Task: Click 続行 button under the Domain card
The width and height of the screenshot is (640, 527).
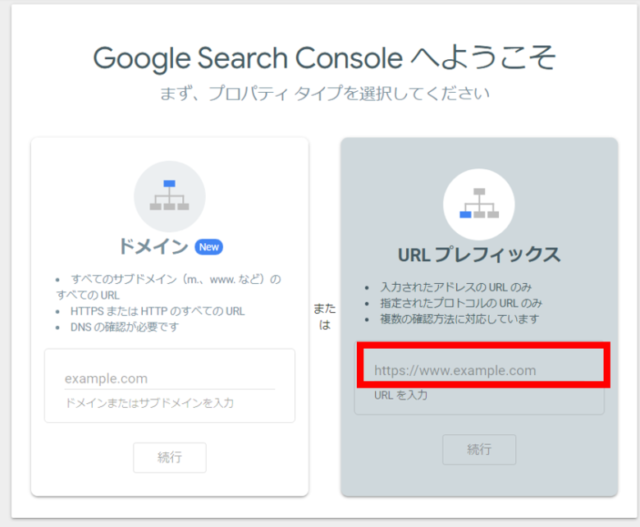Action: (x=170, y=457)
